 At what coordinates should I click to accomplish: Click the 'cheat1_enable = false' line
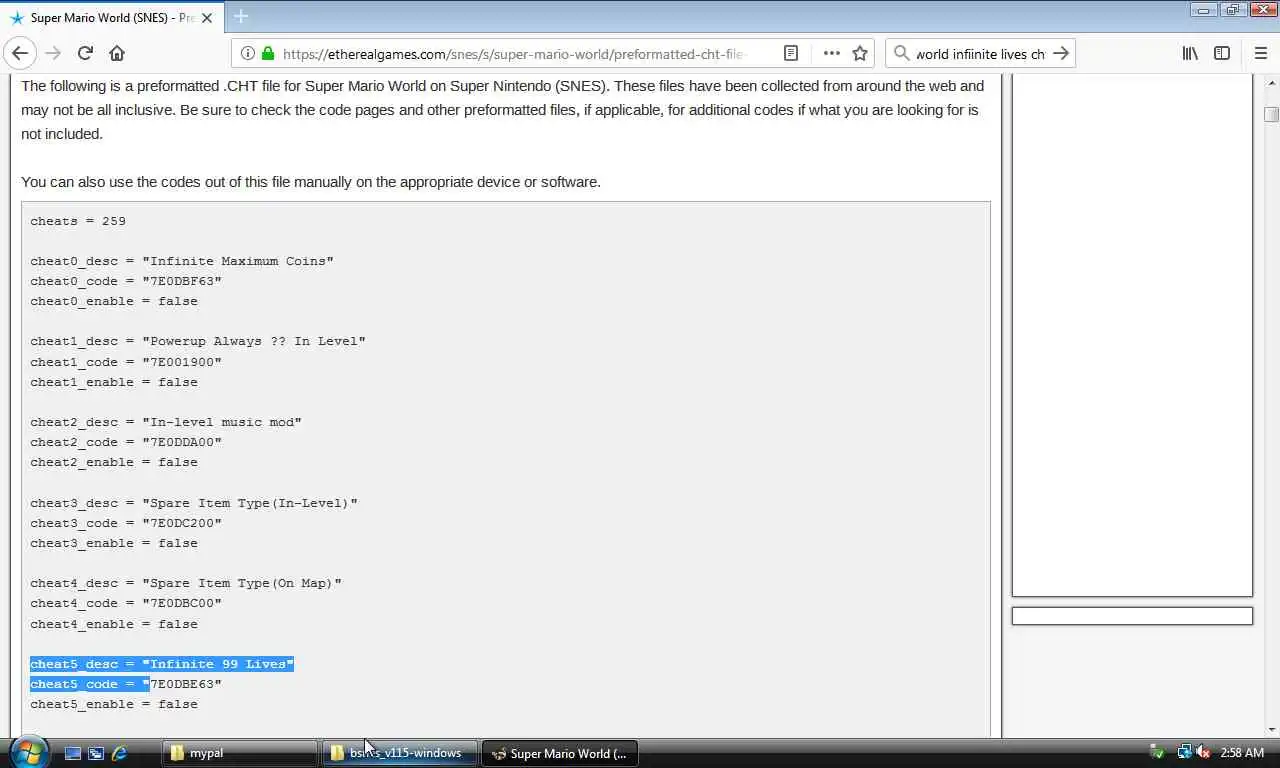click(114, 382)
